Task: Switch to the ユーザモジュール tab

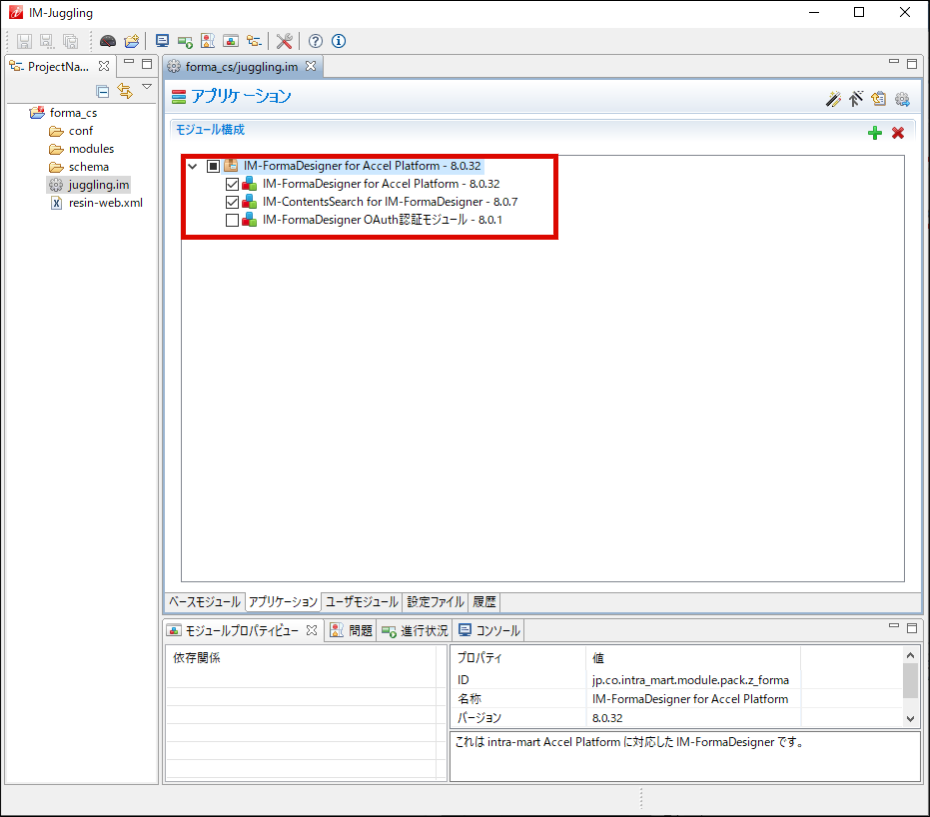Action: point(361,602)
